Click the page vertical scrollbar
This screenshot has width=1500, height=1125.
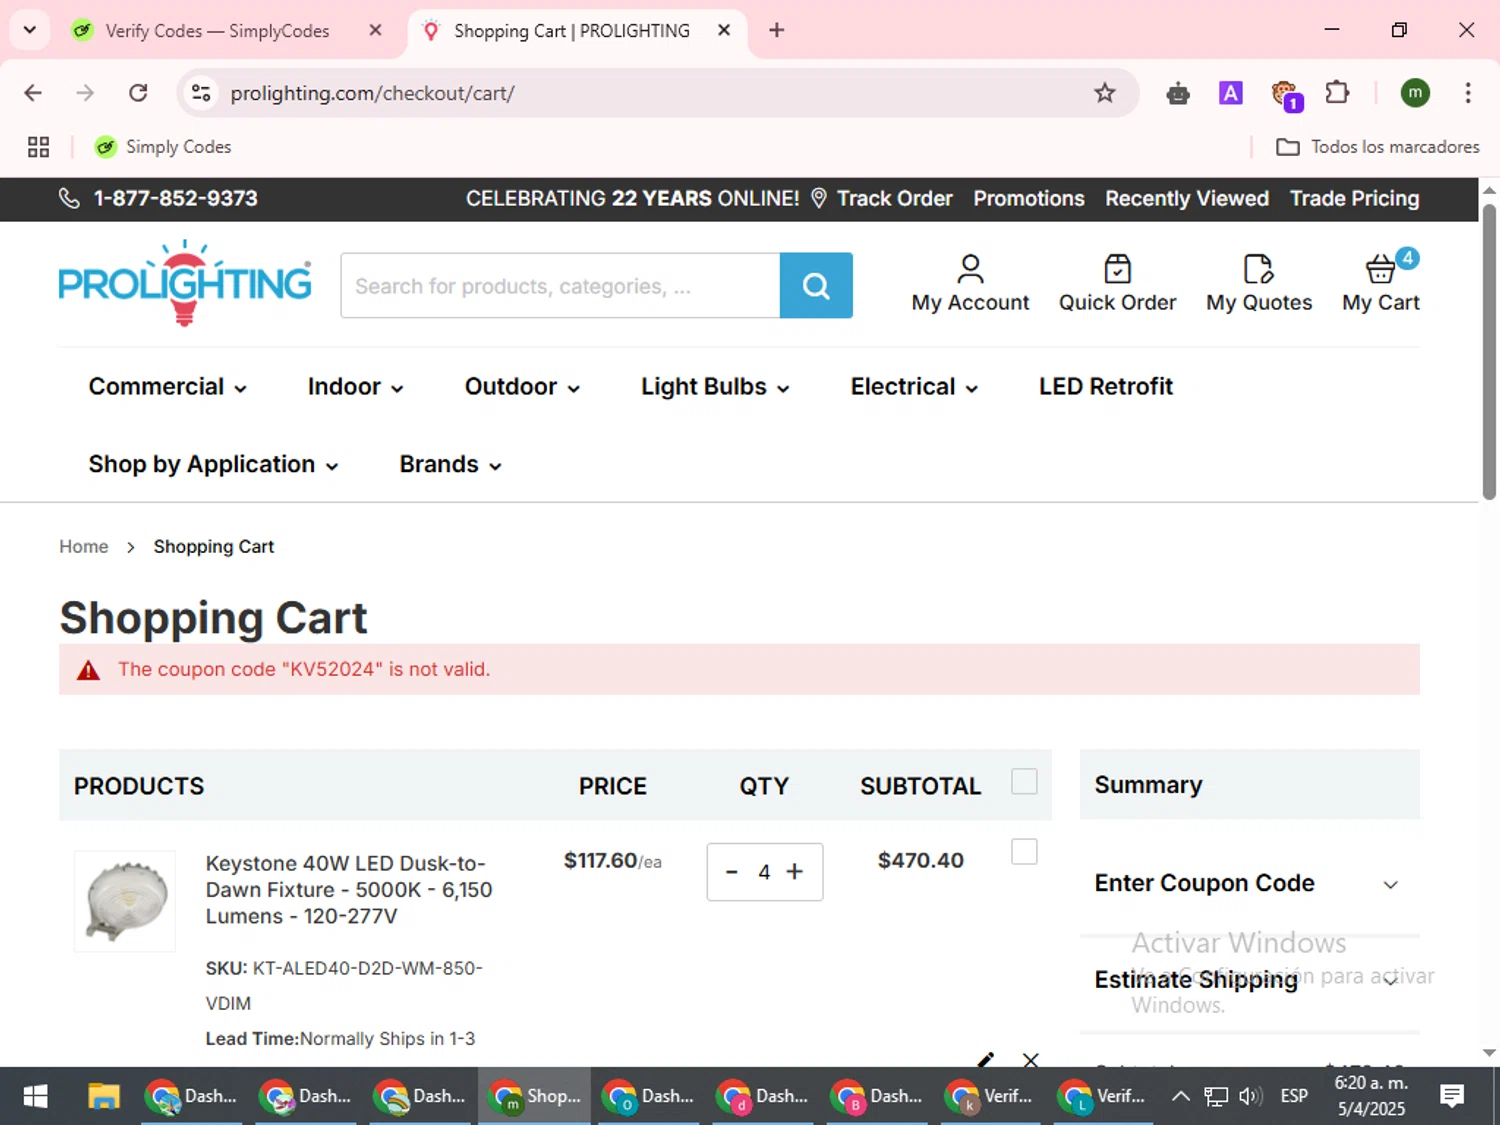[1489, 350]
